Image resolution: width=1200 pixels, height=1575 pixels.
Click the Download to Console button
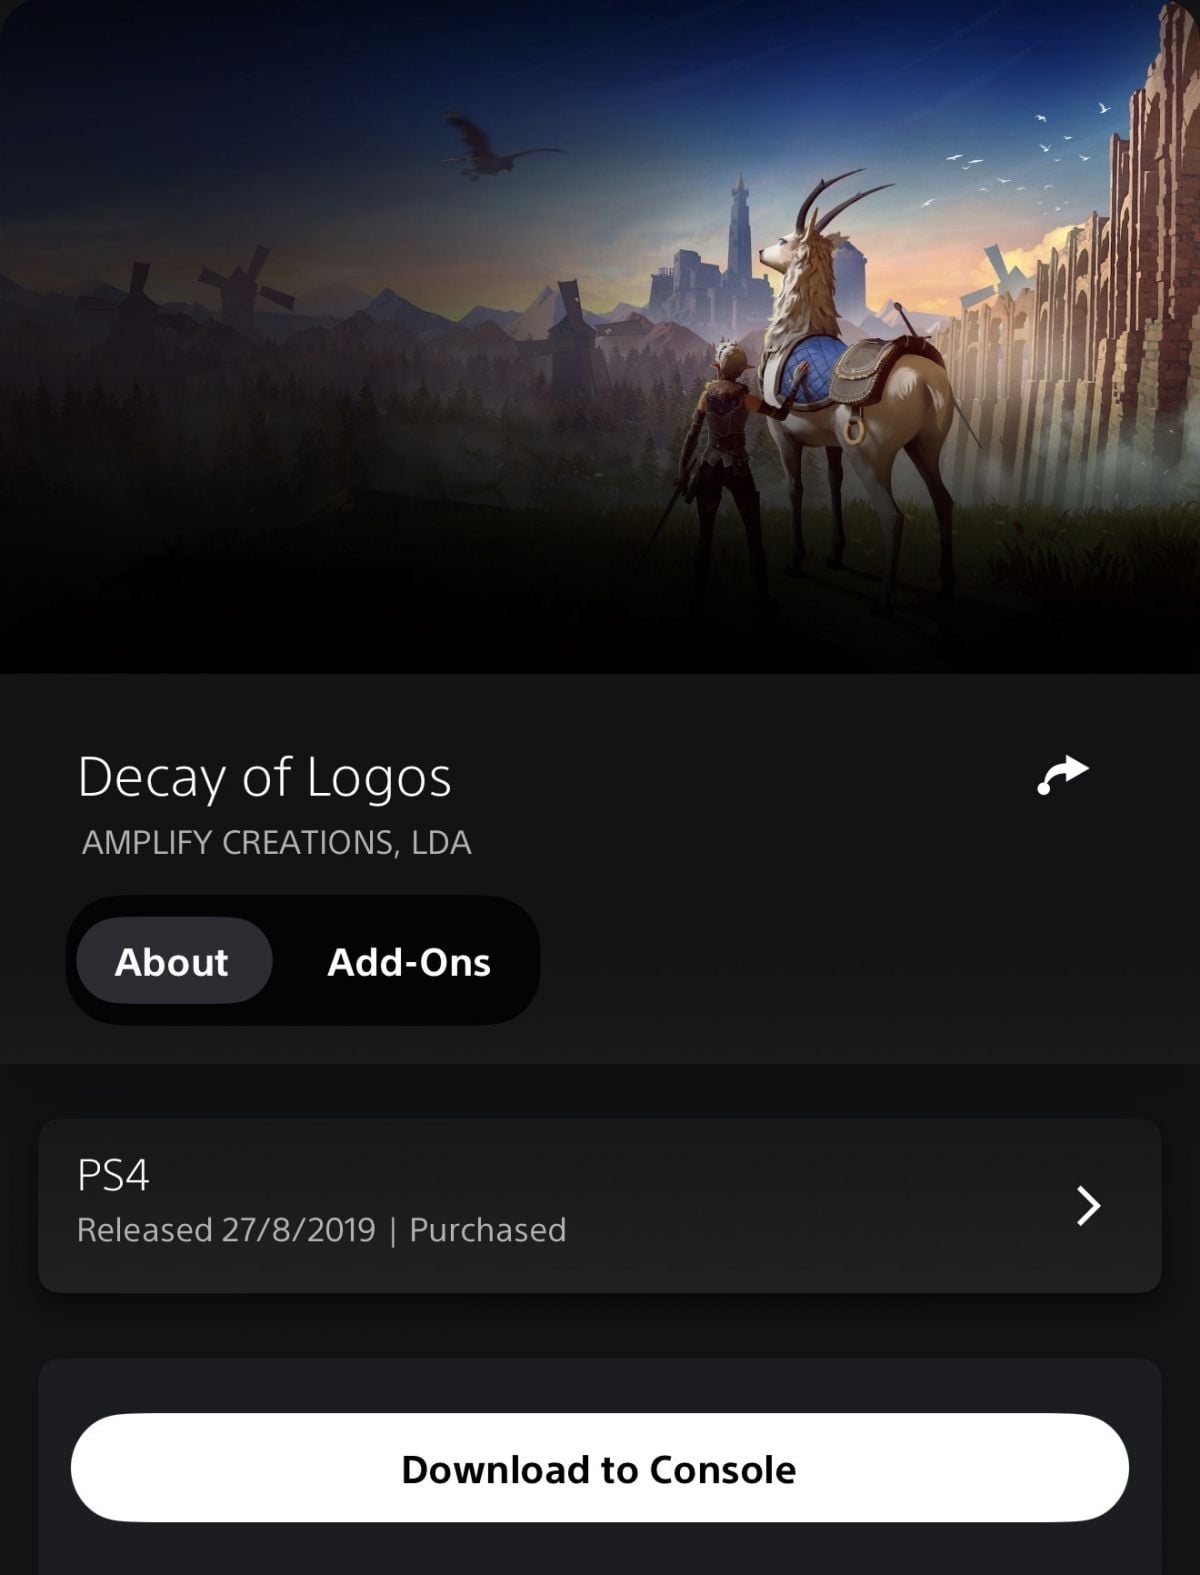(x=600, y=1468)
